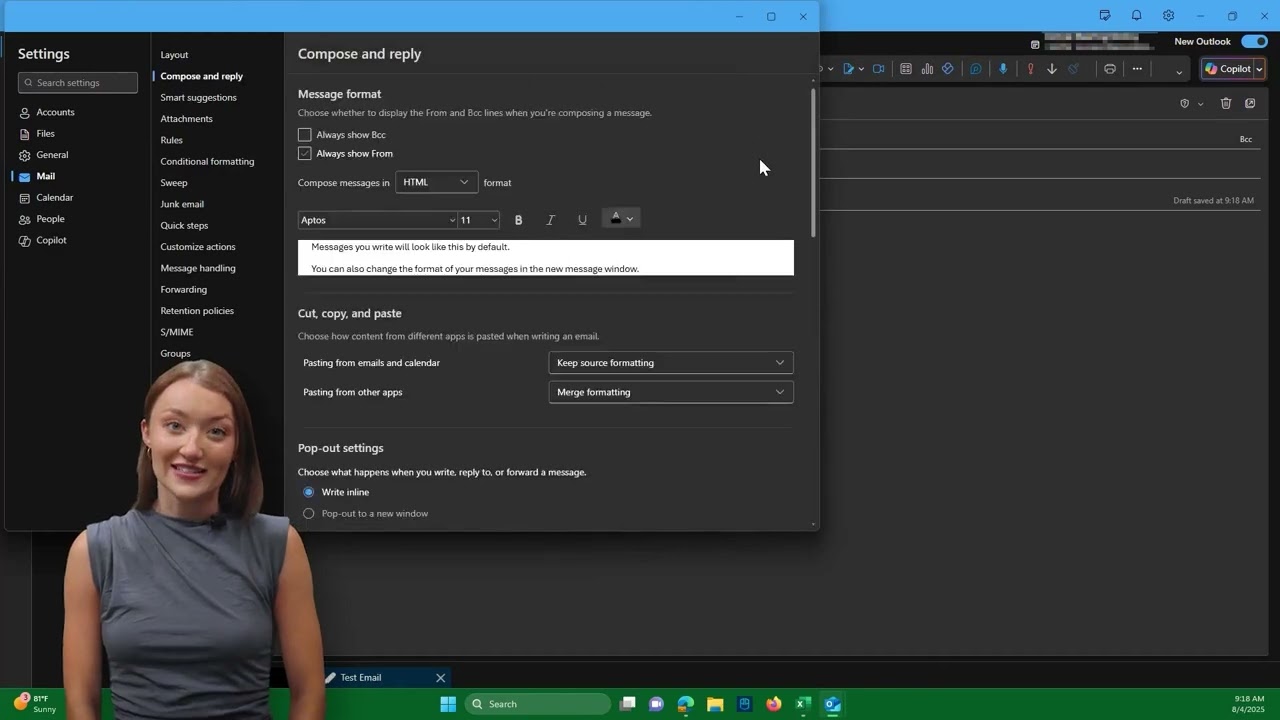Viewport: 1280px width, 720px height.
Task: Click the Dictate microphone icon
Action: tap(1003, 69)
